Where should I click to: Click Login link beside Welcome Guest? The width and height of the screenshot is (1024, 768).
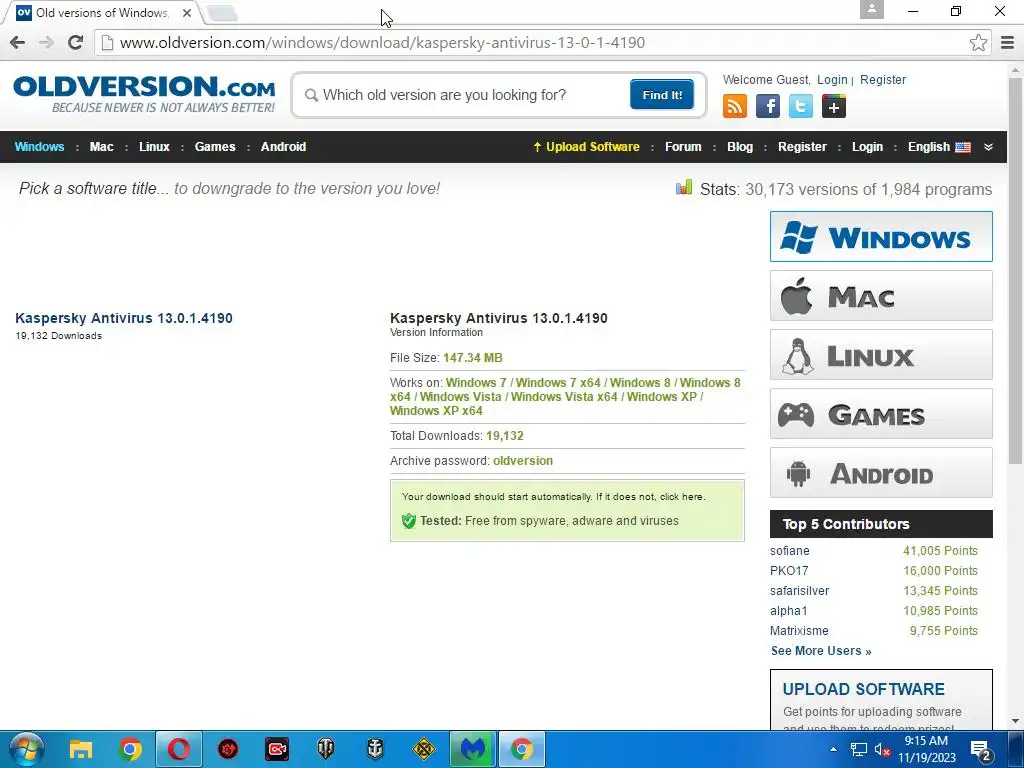832,80
